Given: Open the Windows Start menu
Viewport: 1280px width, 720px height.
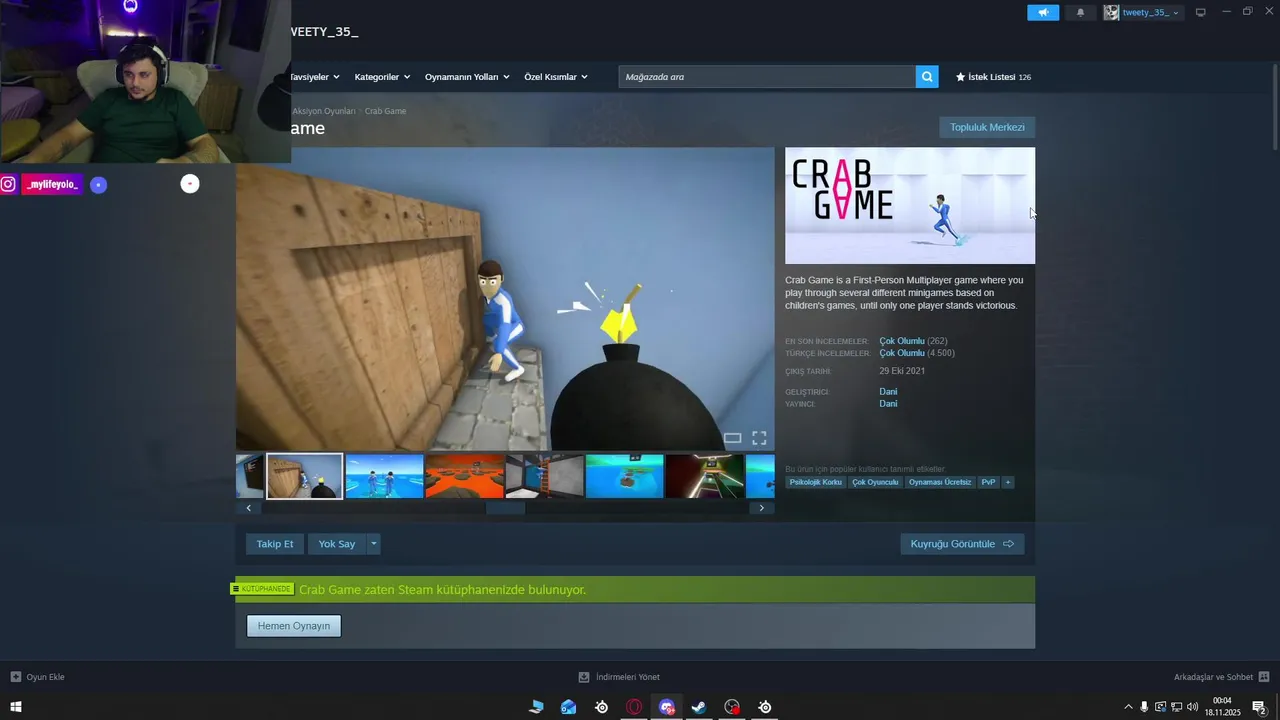Looking at the screenshot, I should pos(16,707).
